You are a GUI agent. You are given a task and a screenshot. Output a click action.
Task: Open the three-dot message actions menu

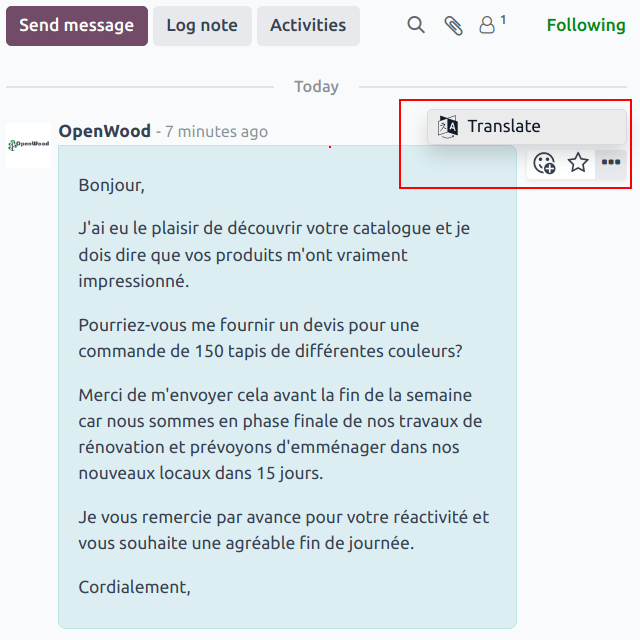point(611,163)
